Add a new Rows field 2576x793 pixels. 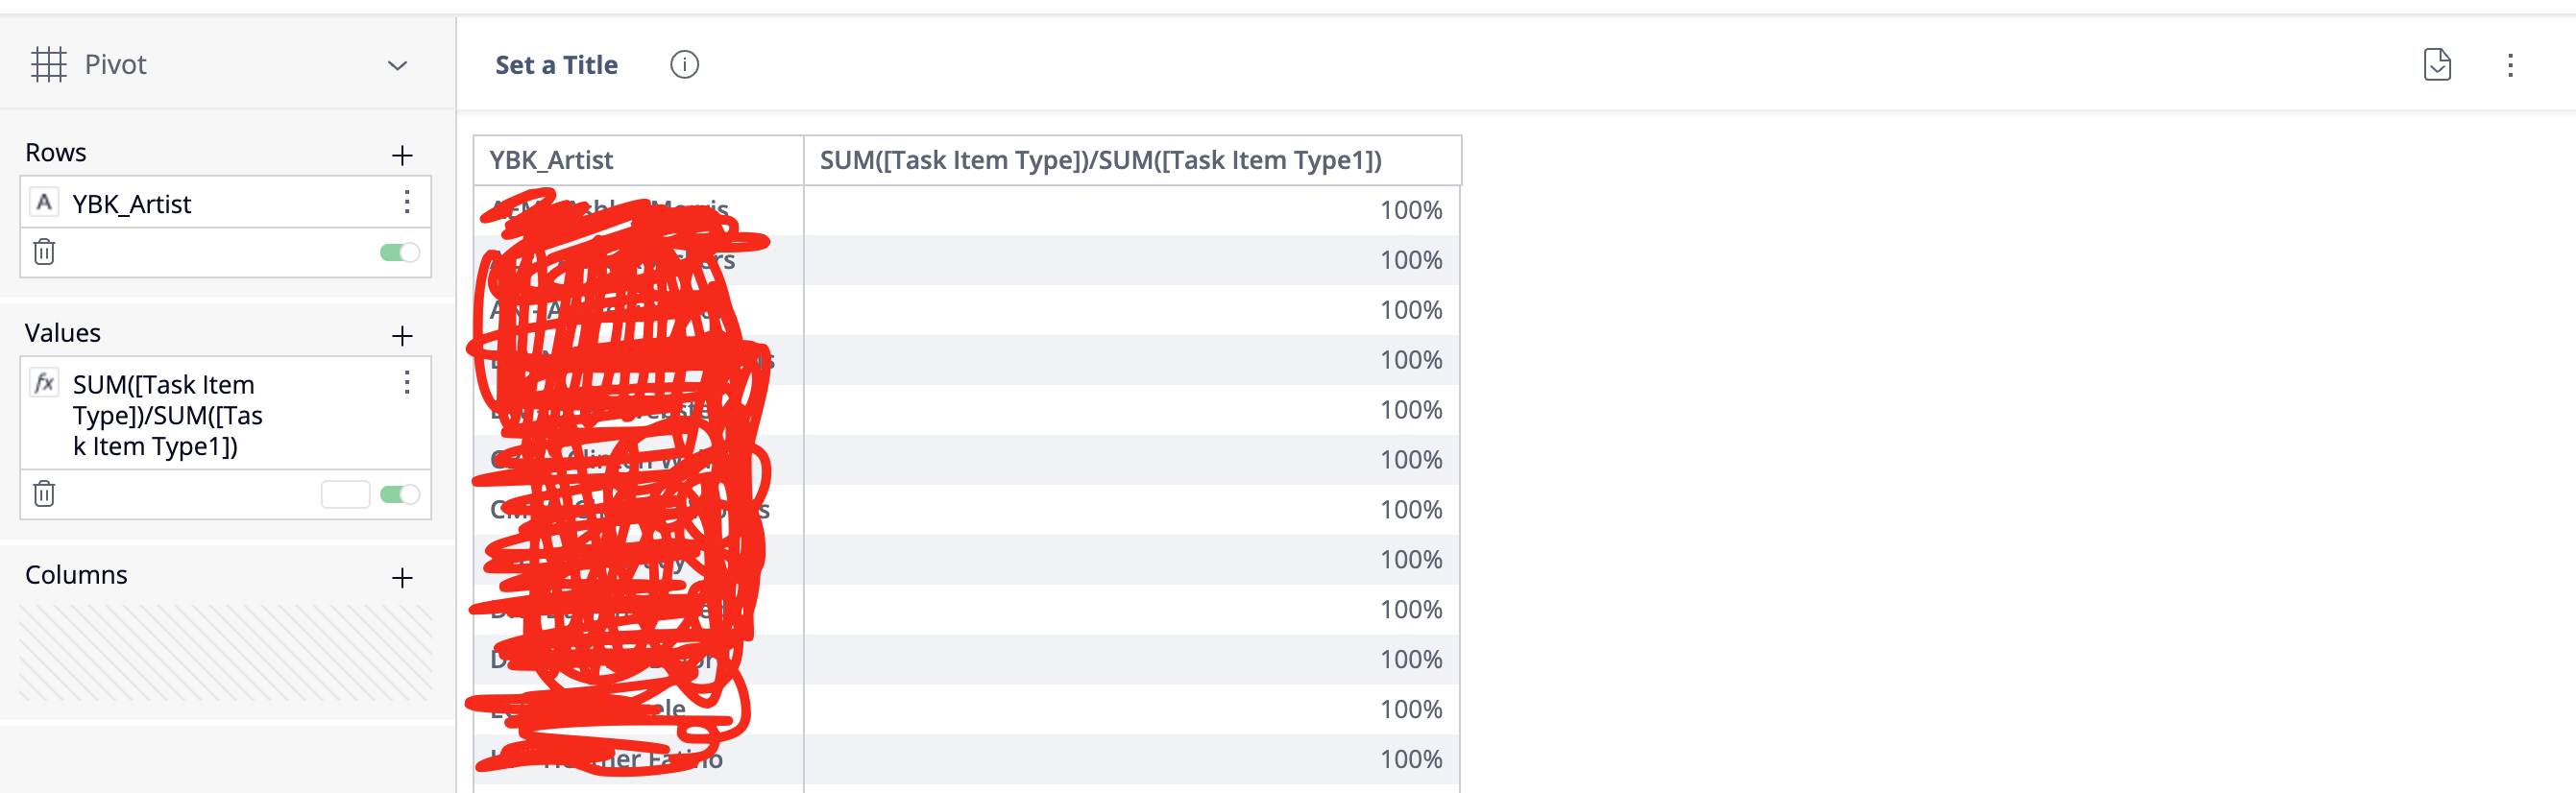click(402, 155)
